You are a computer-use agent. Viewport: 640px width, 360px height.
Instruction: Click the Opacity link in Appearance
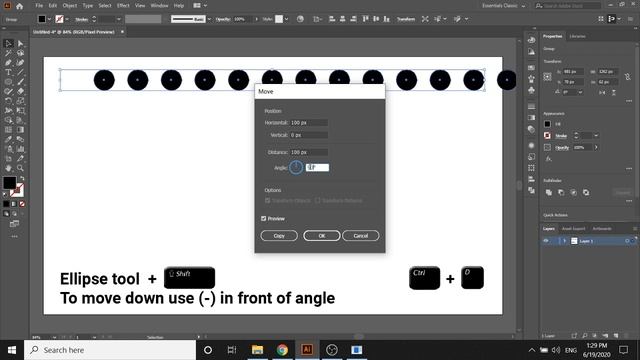[x=562, y=147]
